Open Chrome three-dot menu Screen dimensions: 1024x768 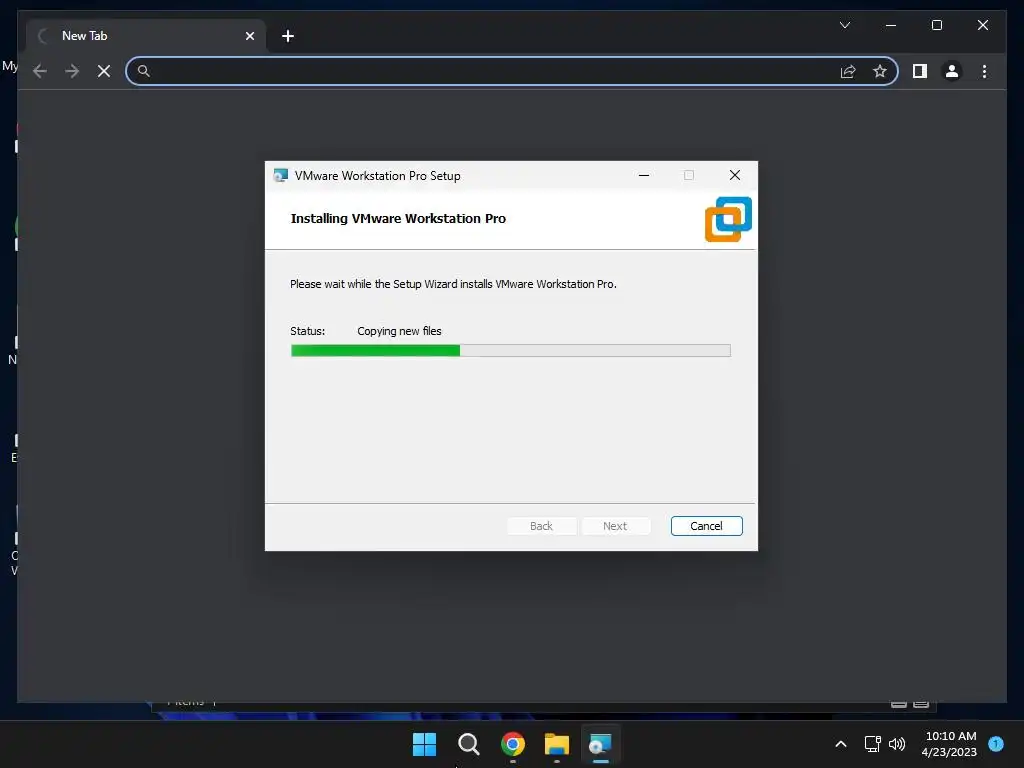(x=984, y=71)
